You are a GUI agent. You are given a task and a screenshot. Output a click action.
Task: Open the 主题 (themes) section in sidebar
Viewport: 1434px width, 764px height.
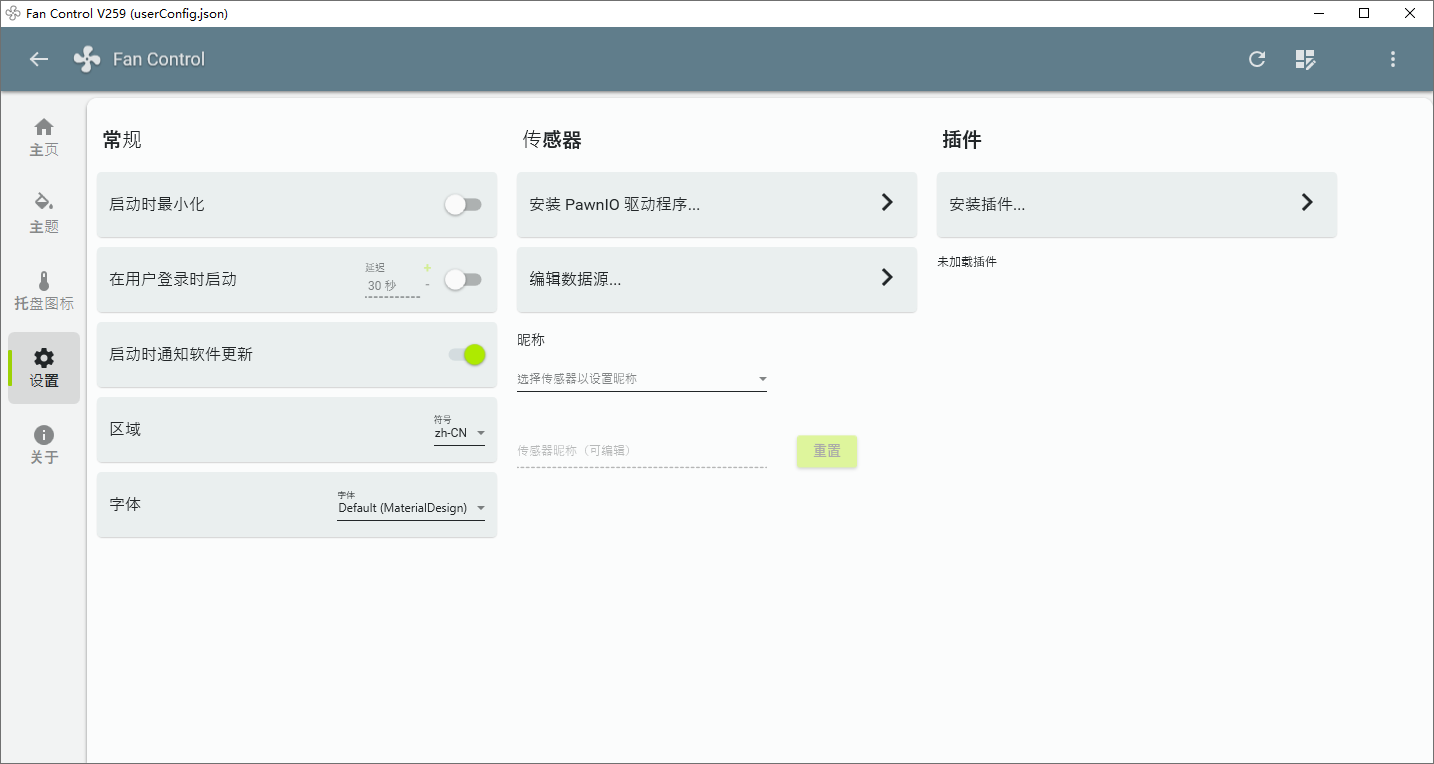pos(43,212)
